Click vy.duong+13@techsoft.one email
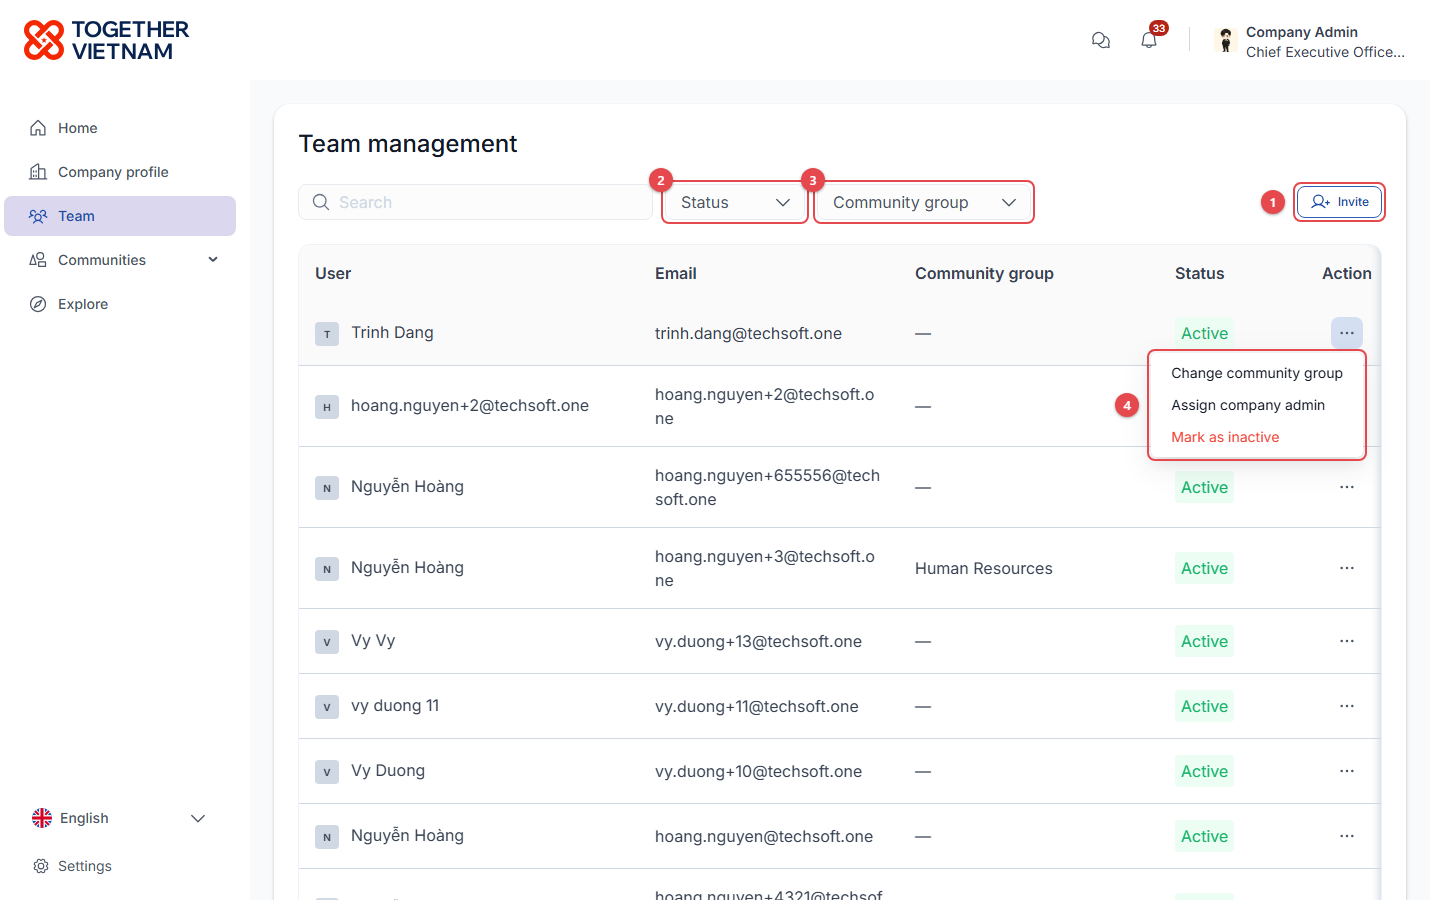 [x=758, y=641]
